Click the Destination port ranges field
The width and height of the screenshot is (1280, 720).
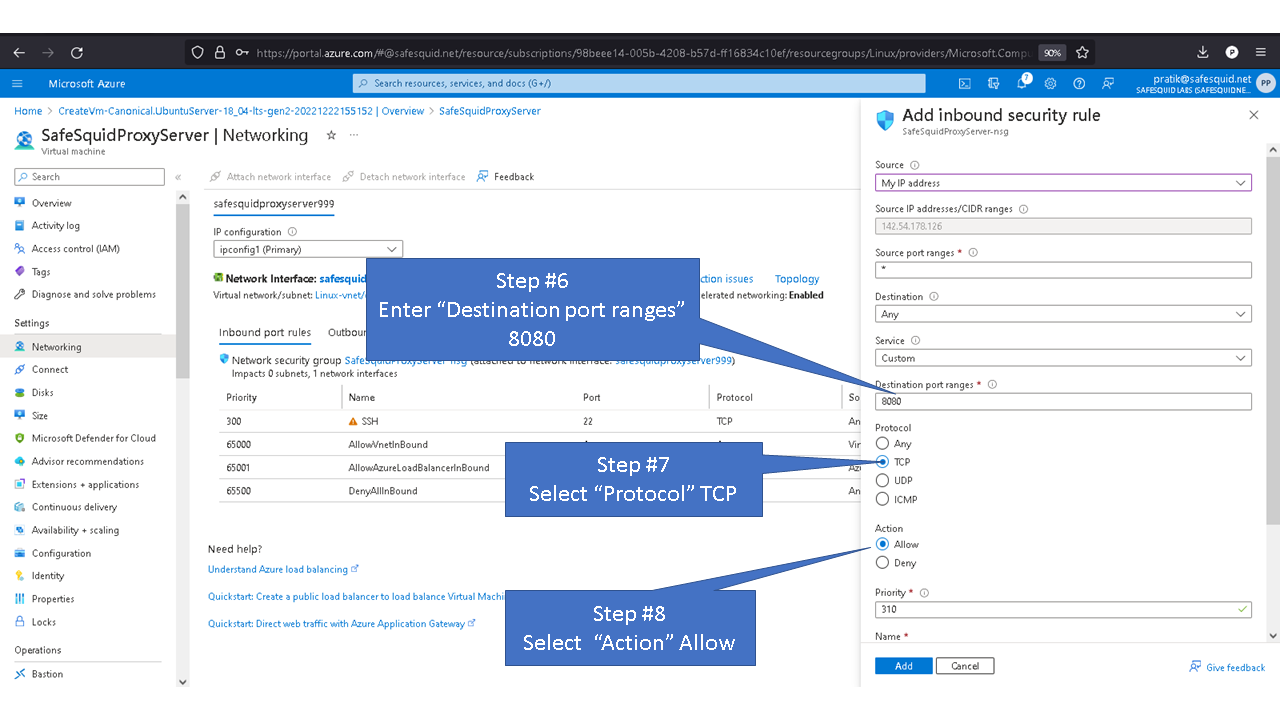(x=1063, y=402)
